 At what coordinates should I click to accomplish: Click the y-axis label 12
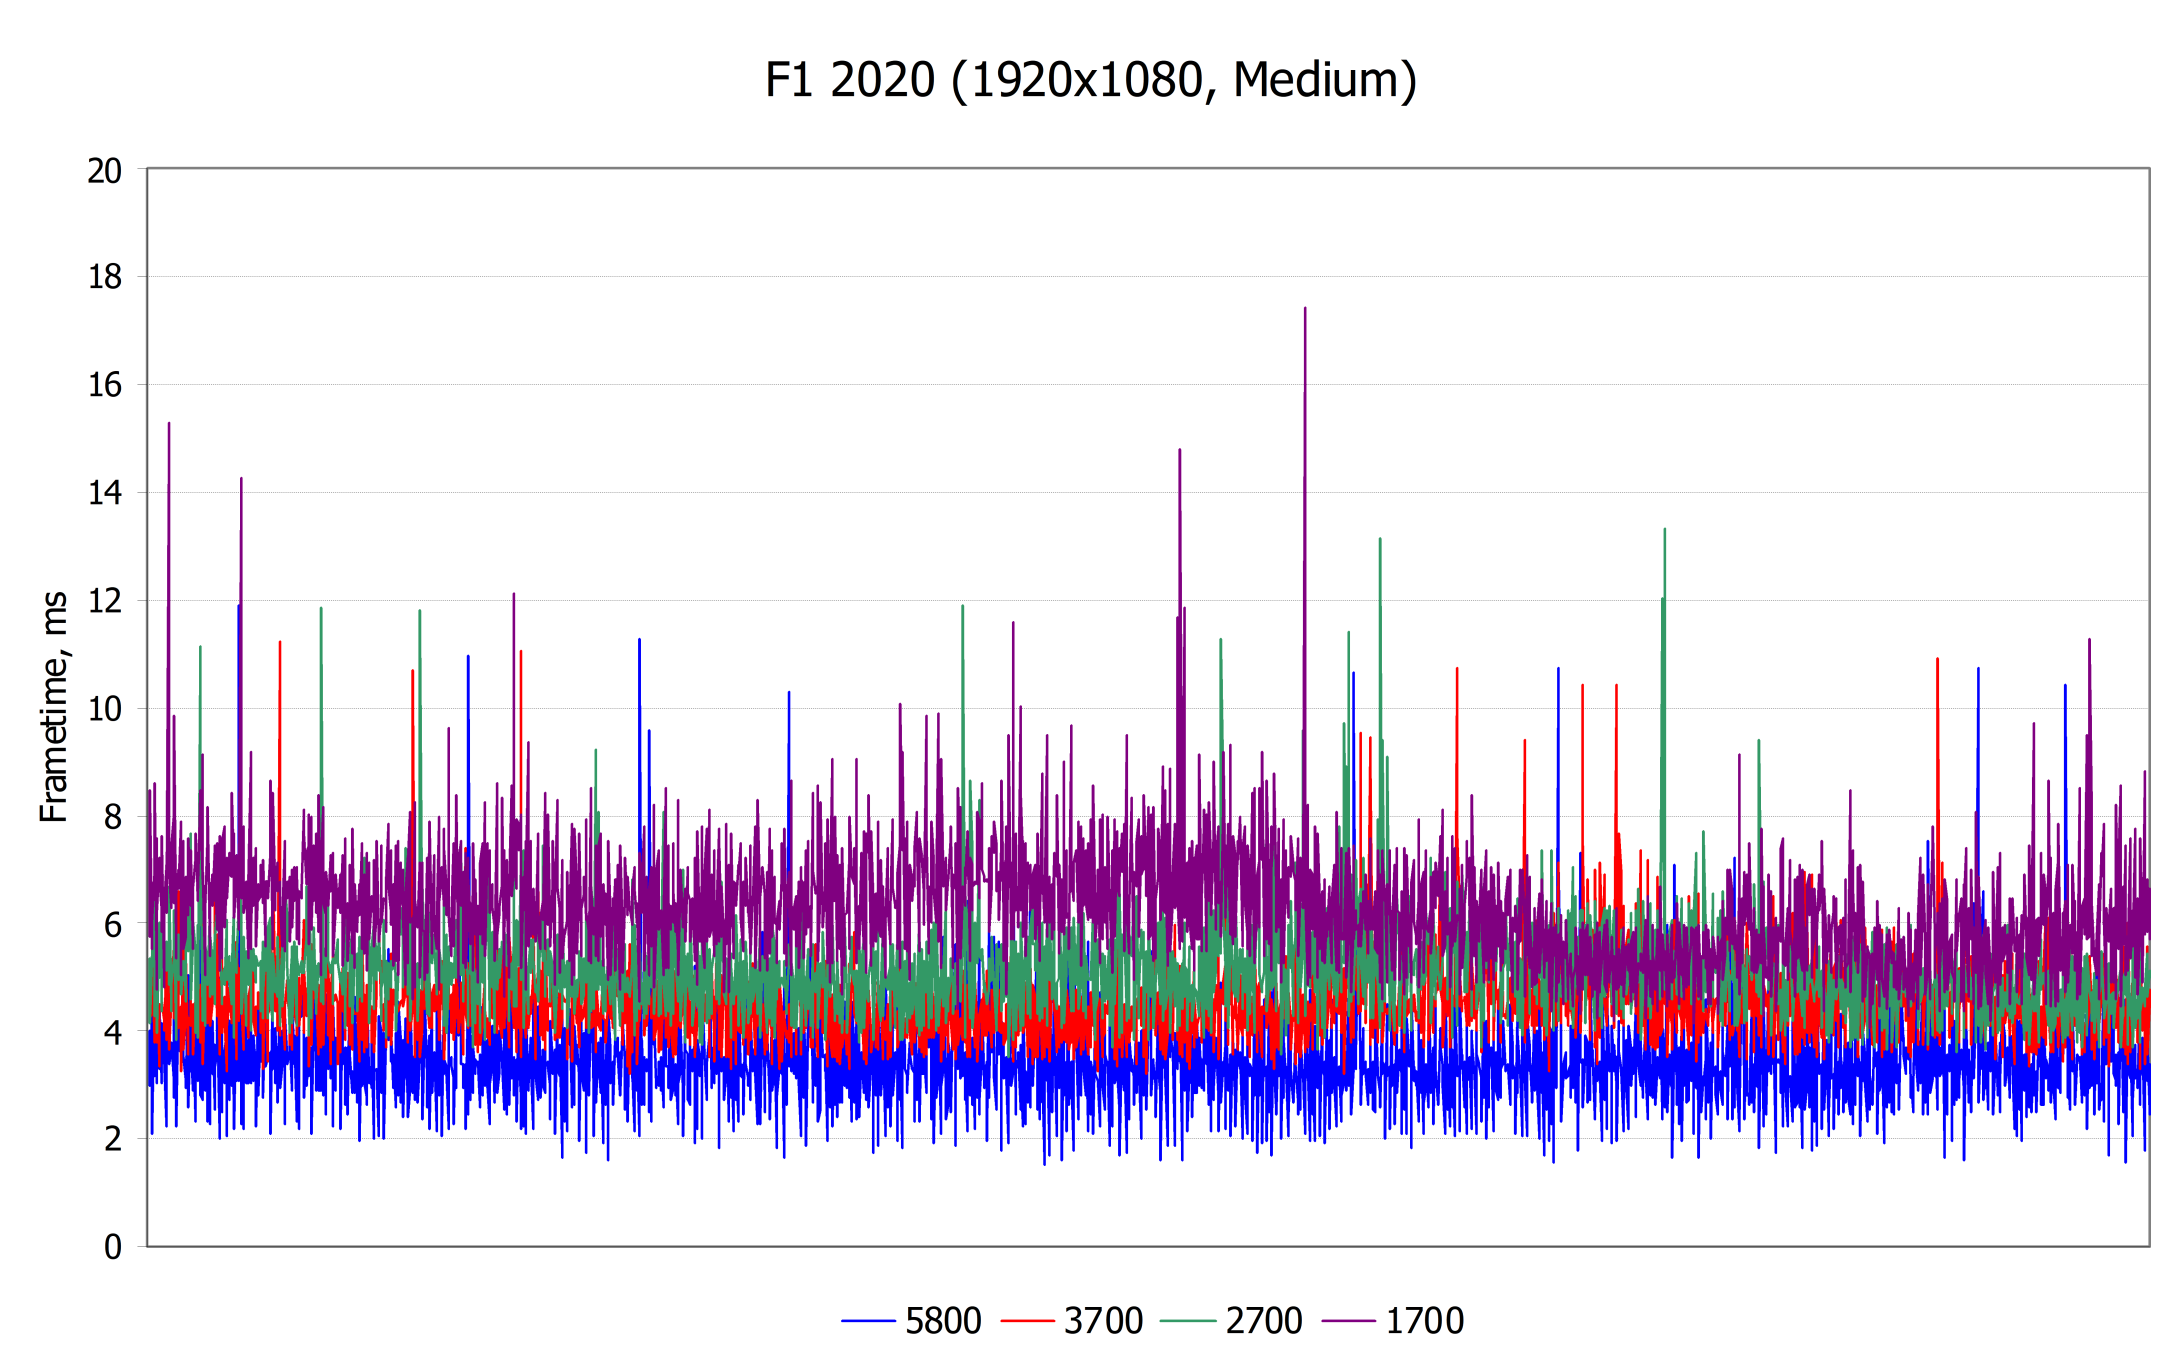[x=105, y=601]
